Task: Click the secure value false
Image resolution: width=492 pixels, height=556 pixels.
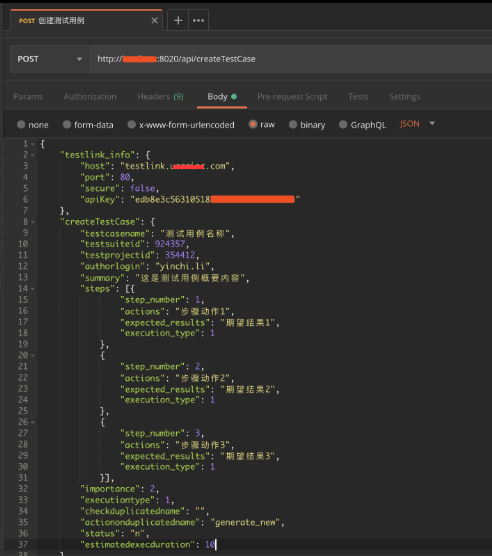Action: [142, 188]
